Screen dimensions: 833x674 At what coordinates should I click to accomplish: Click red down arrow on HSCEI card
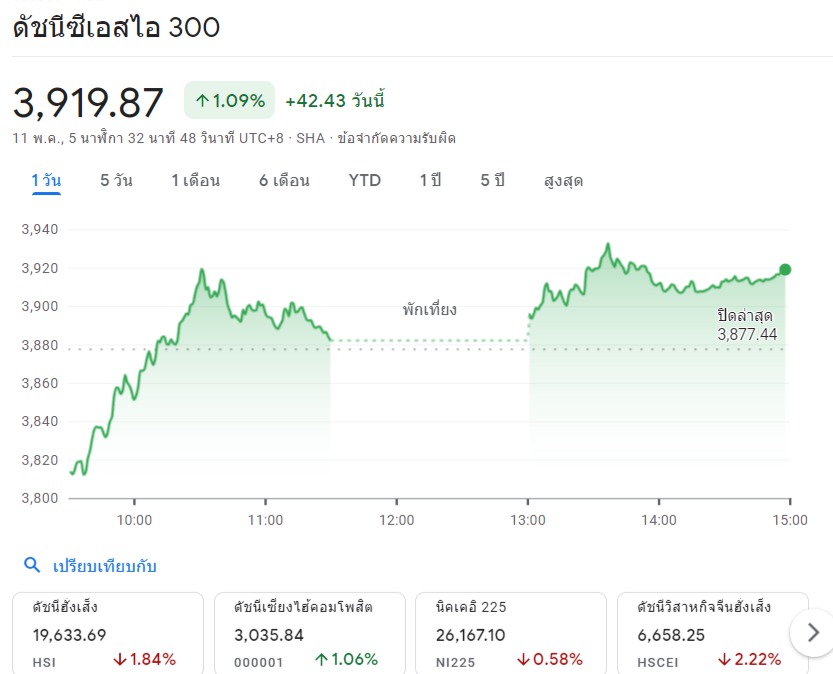click(723, 659)
